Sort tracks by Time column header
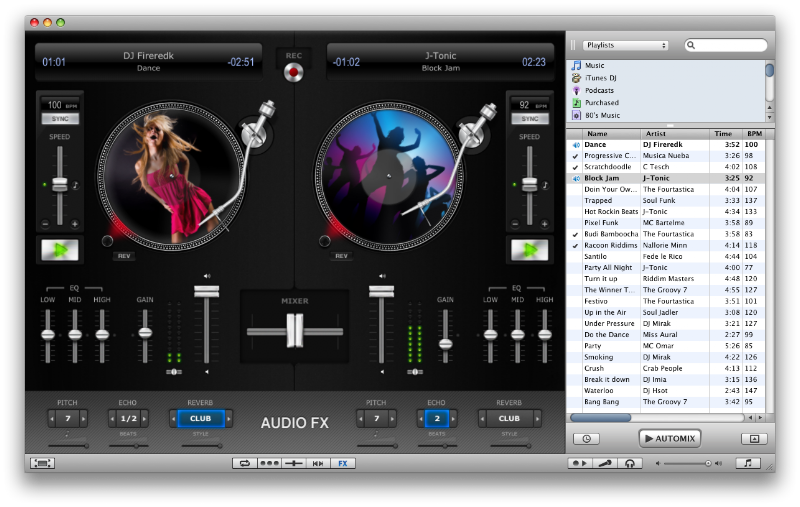This screenshot has width=800, height=507. [x=726, y=134]
